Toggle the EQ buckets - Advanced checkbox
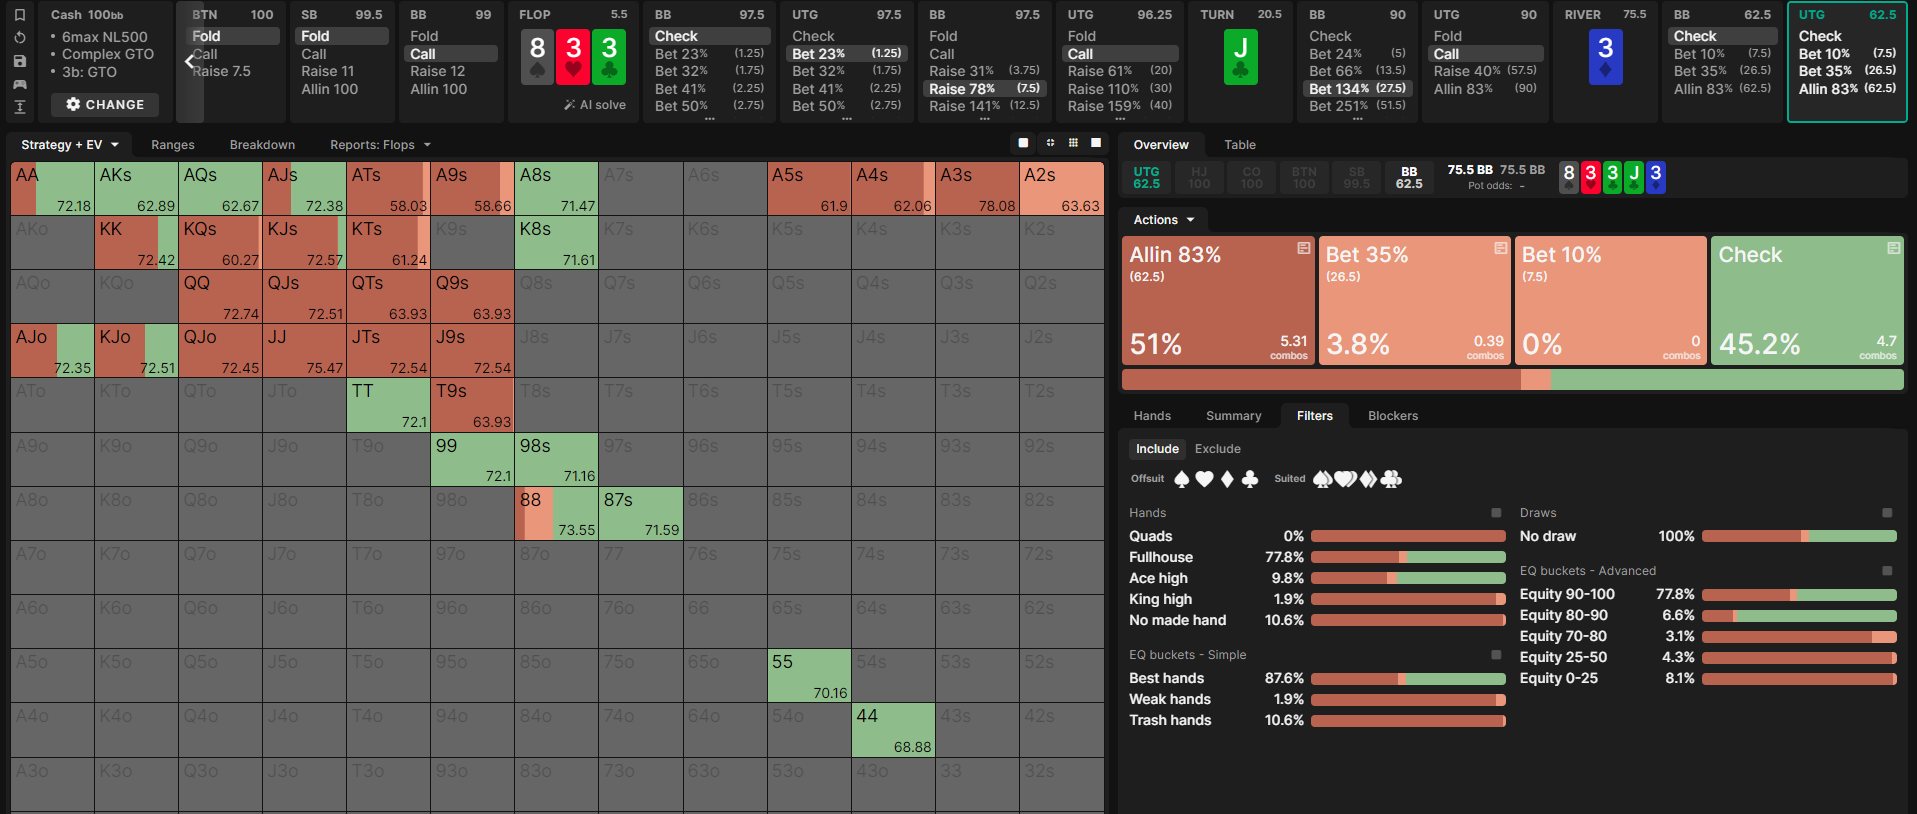 click(x=1887, y=571)
